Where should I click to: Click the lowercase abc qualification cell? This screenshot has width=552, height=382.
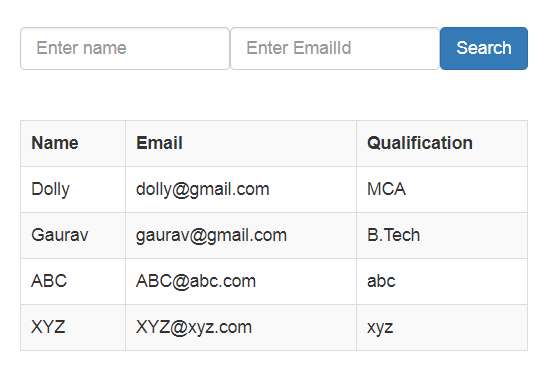tap(442, 281)
